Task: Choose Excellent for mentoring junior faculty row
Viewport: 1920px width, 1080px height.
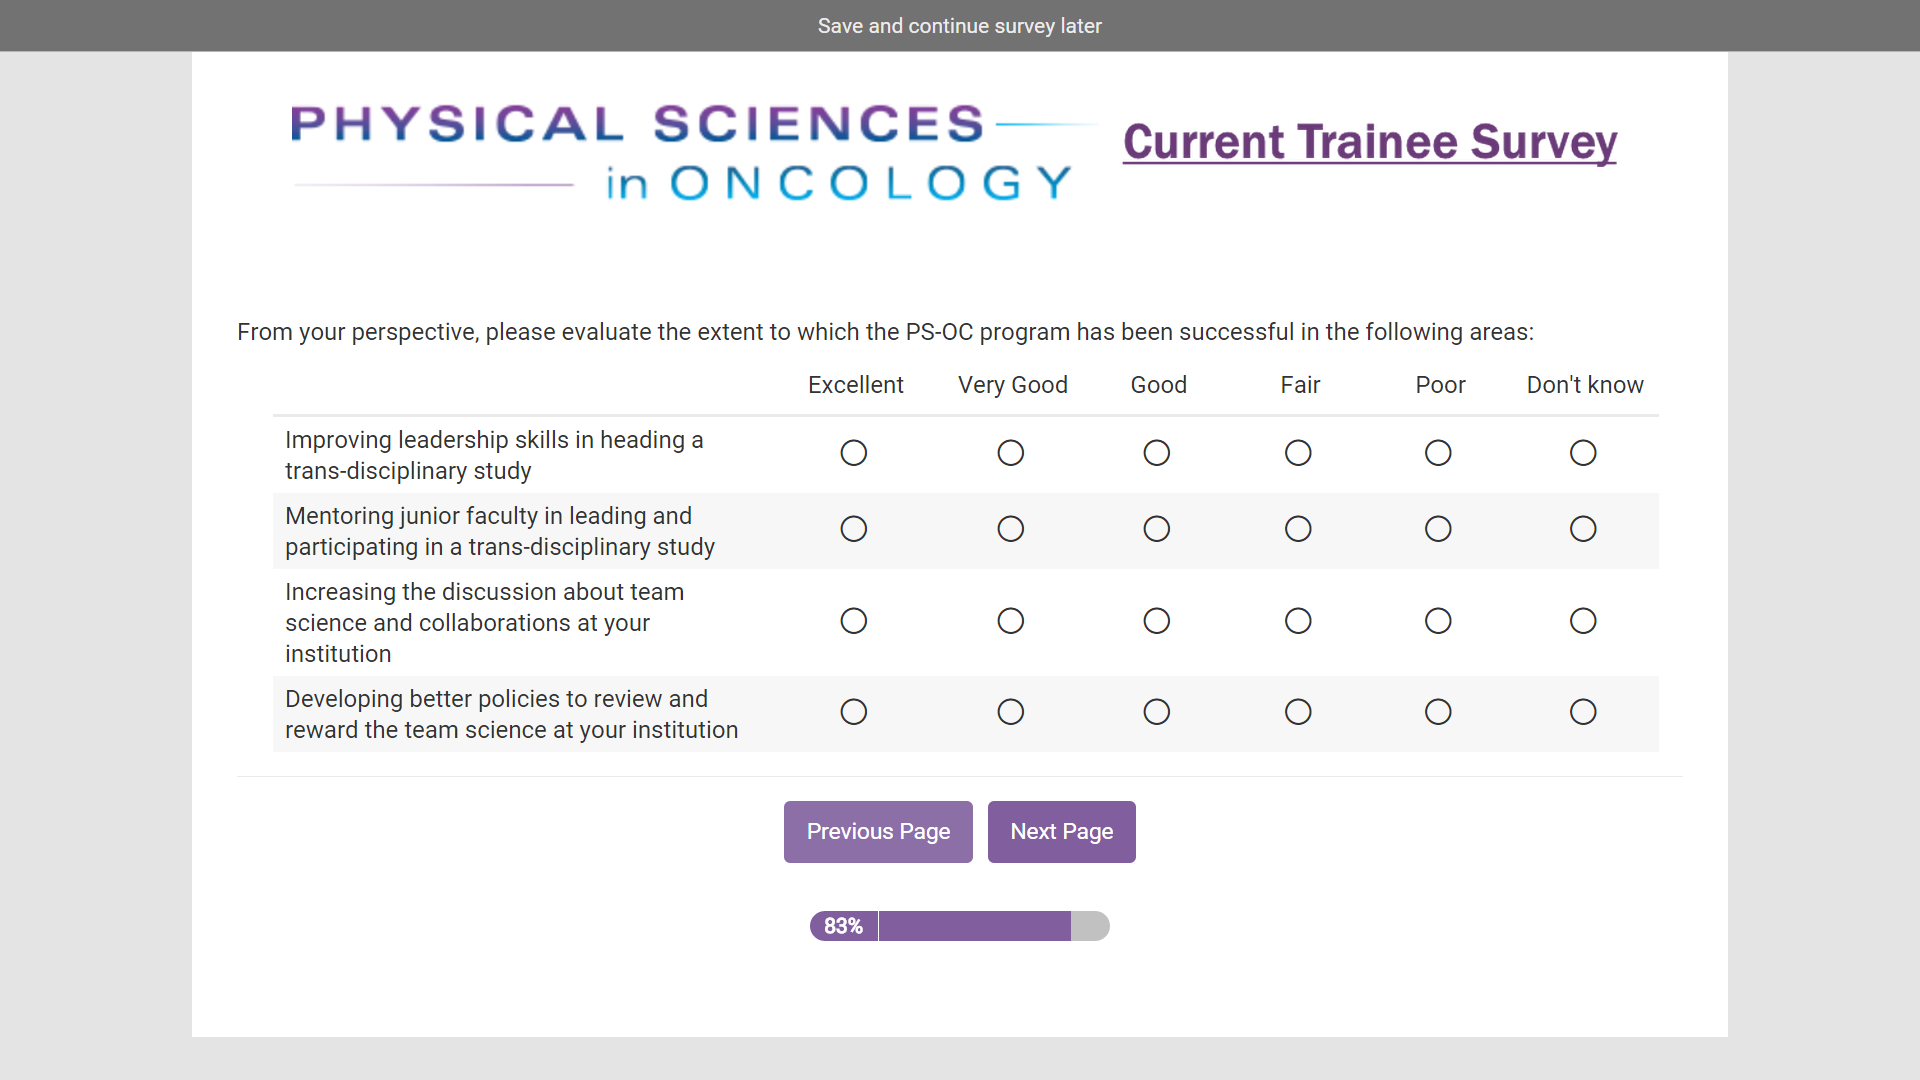Action: click(853, 529)
